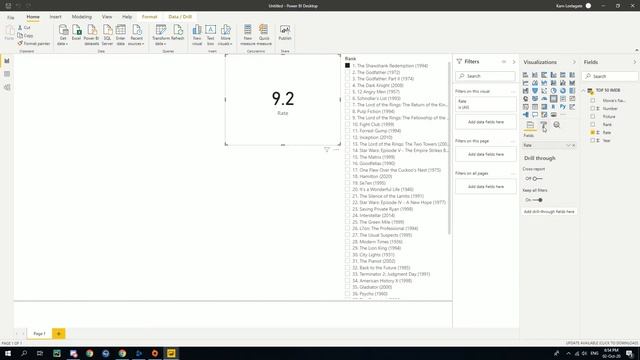The height and width of the screenshot is (360, 640).
Task: Toggle the Cross-report switch
Action: [537, 179]
